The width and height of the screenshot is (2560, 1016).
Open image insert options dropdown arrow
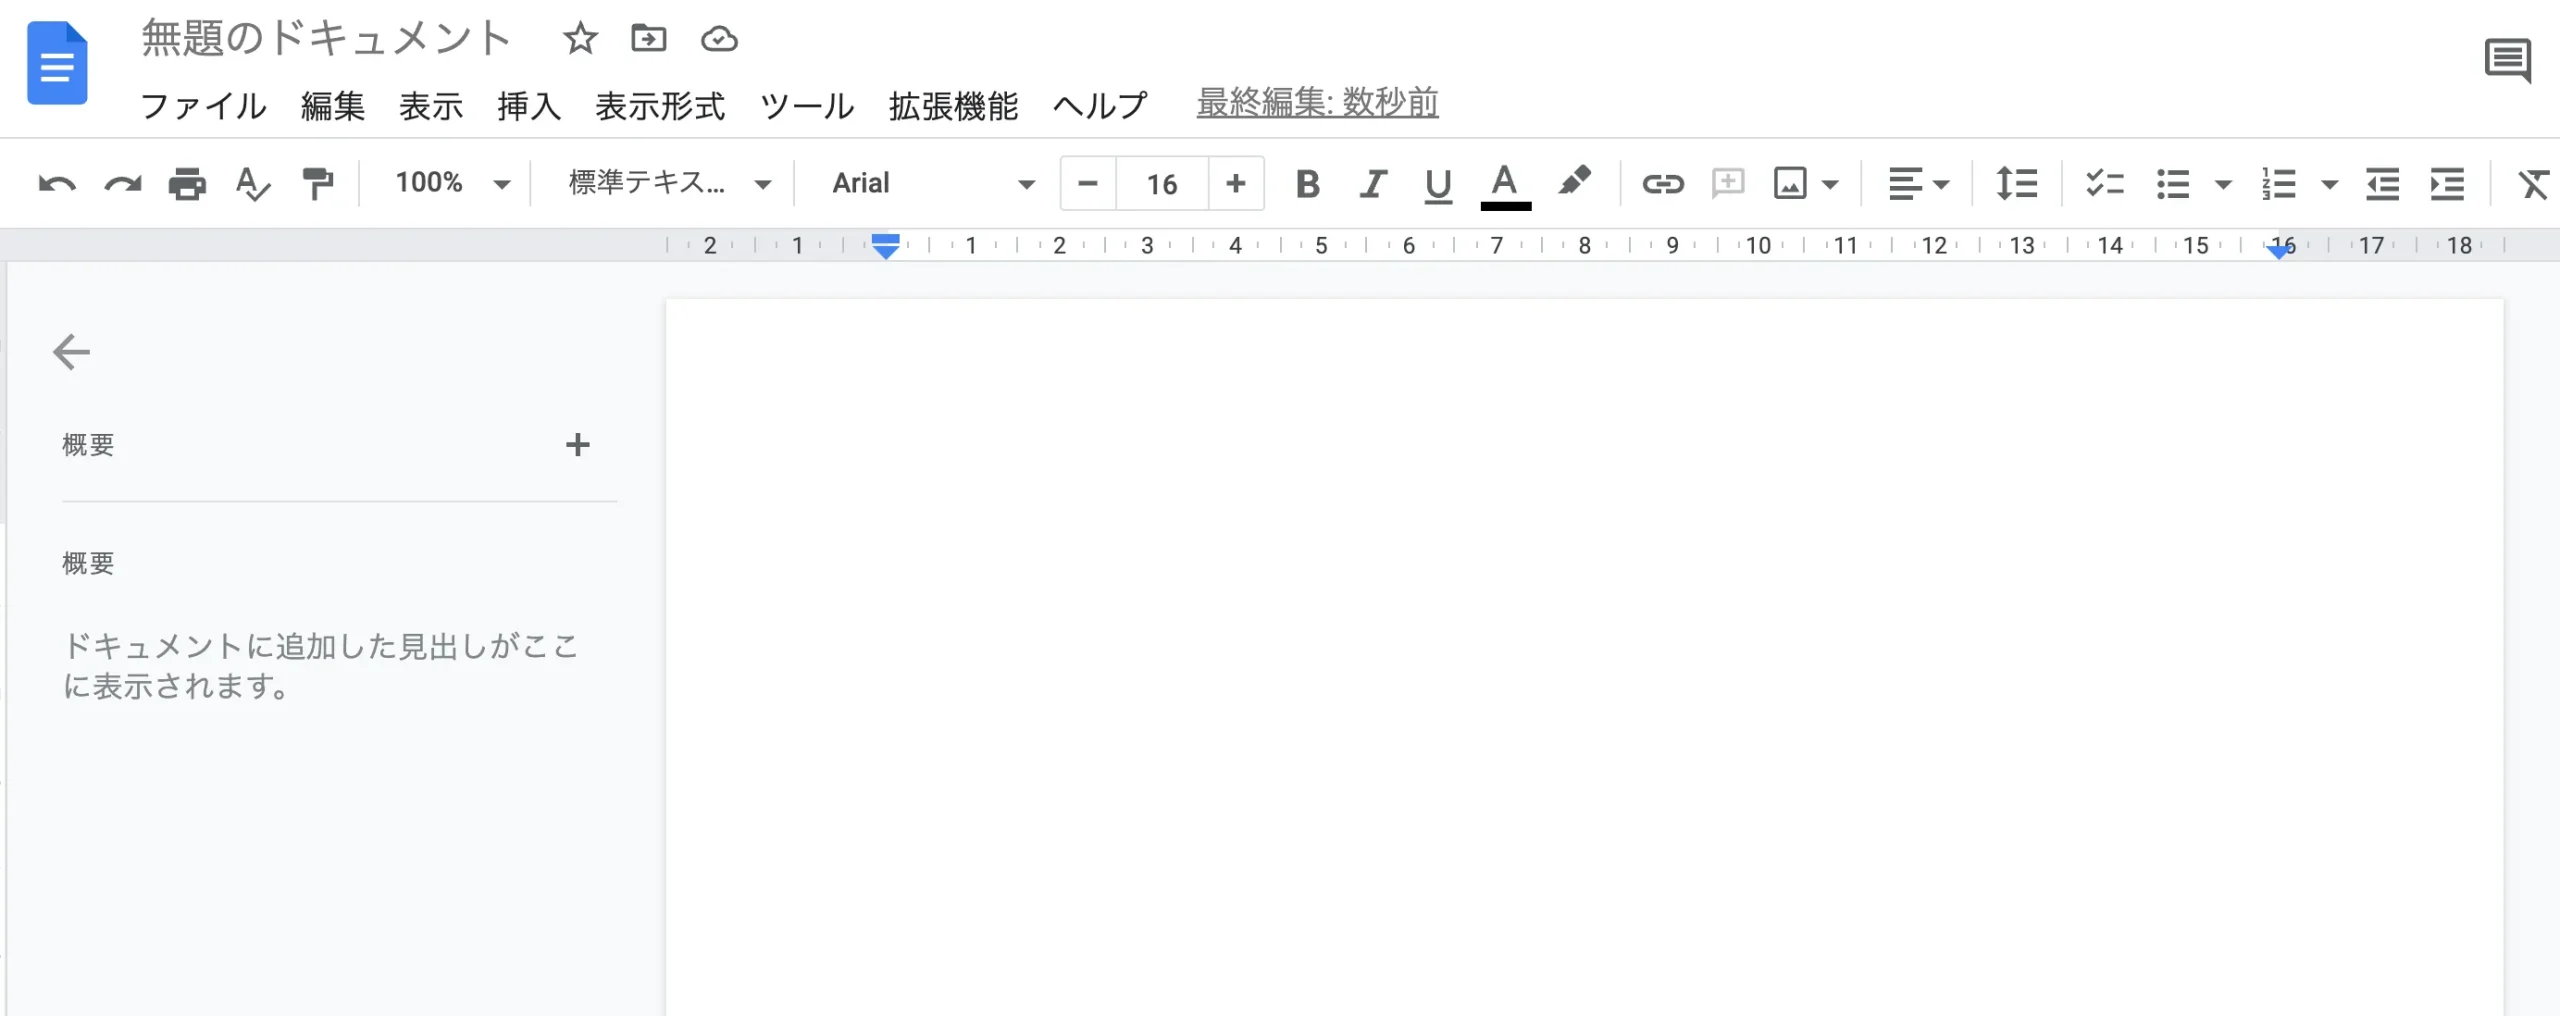[x=1830, y=184]
